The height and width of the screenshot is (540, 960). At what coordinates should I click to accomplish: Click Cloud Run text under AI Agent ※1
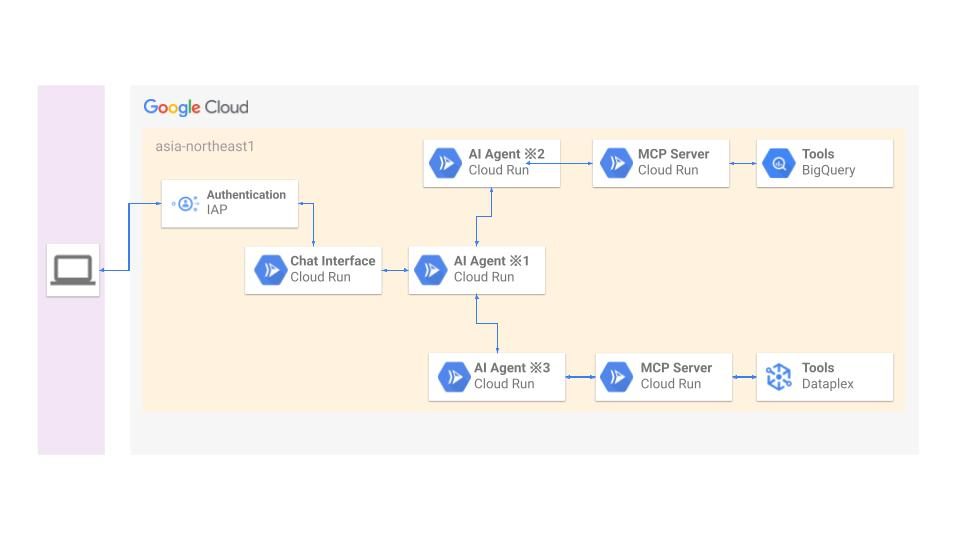[484, 277]
